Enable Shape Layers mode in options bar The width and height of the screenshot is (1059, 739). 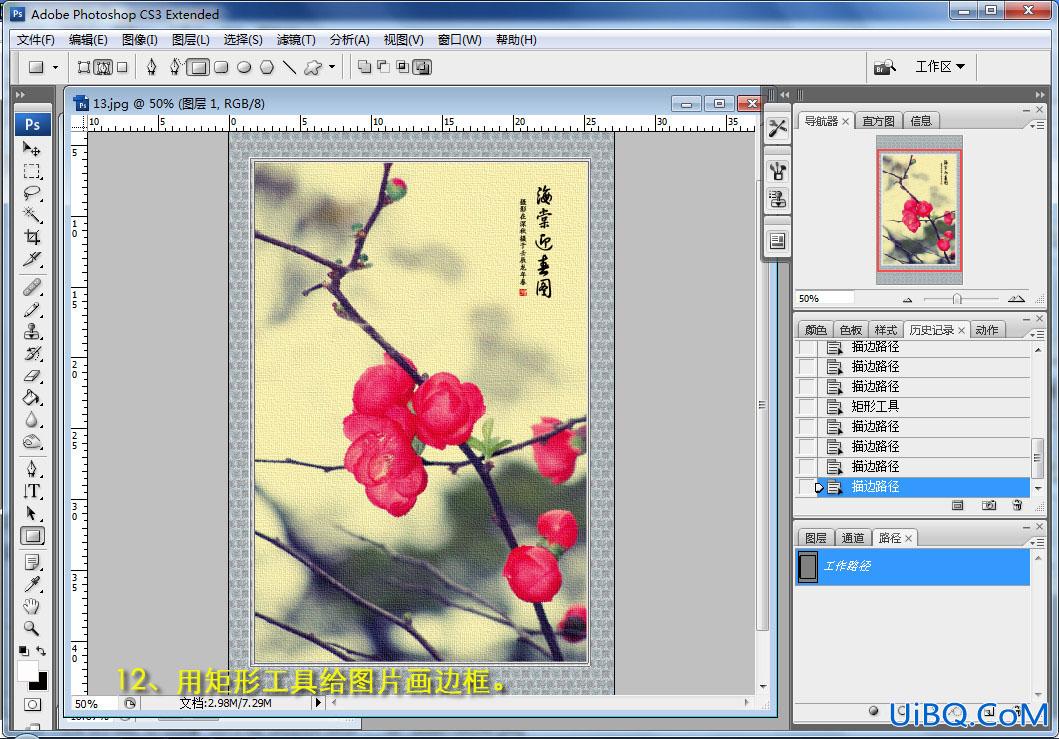(x=84, y=67)
